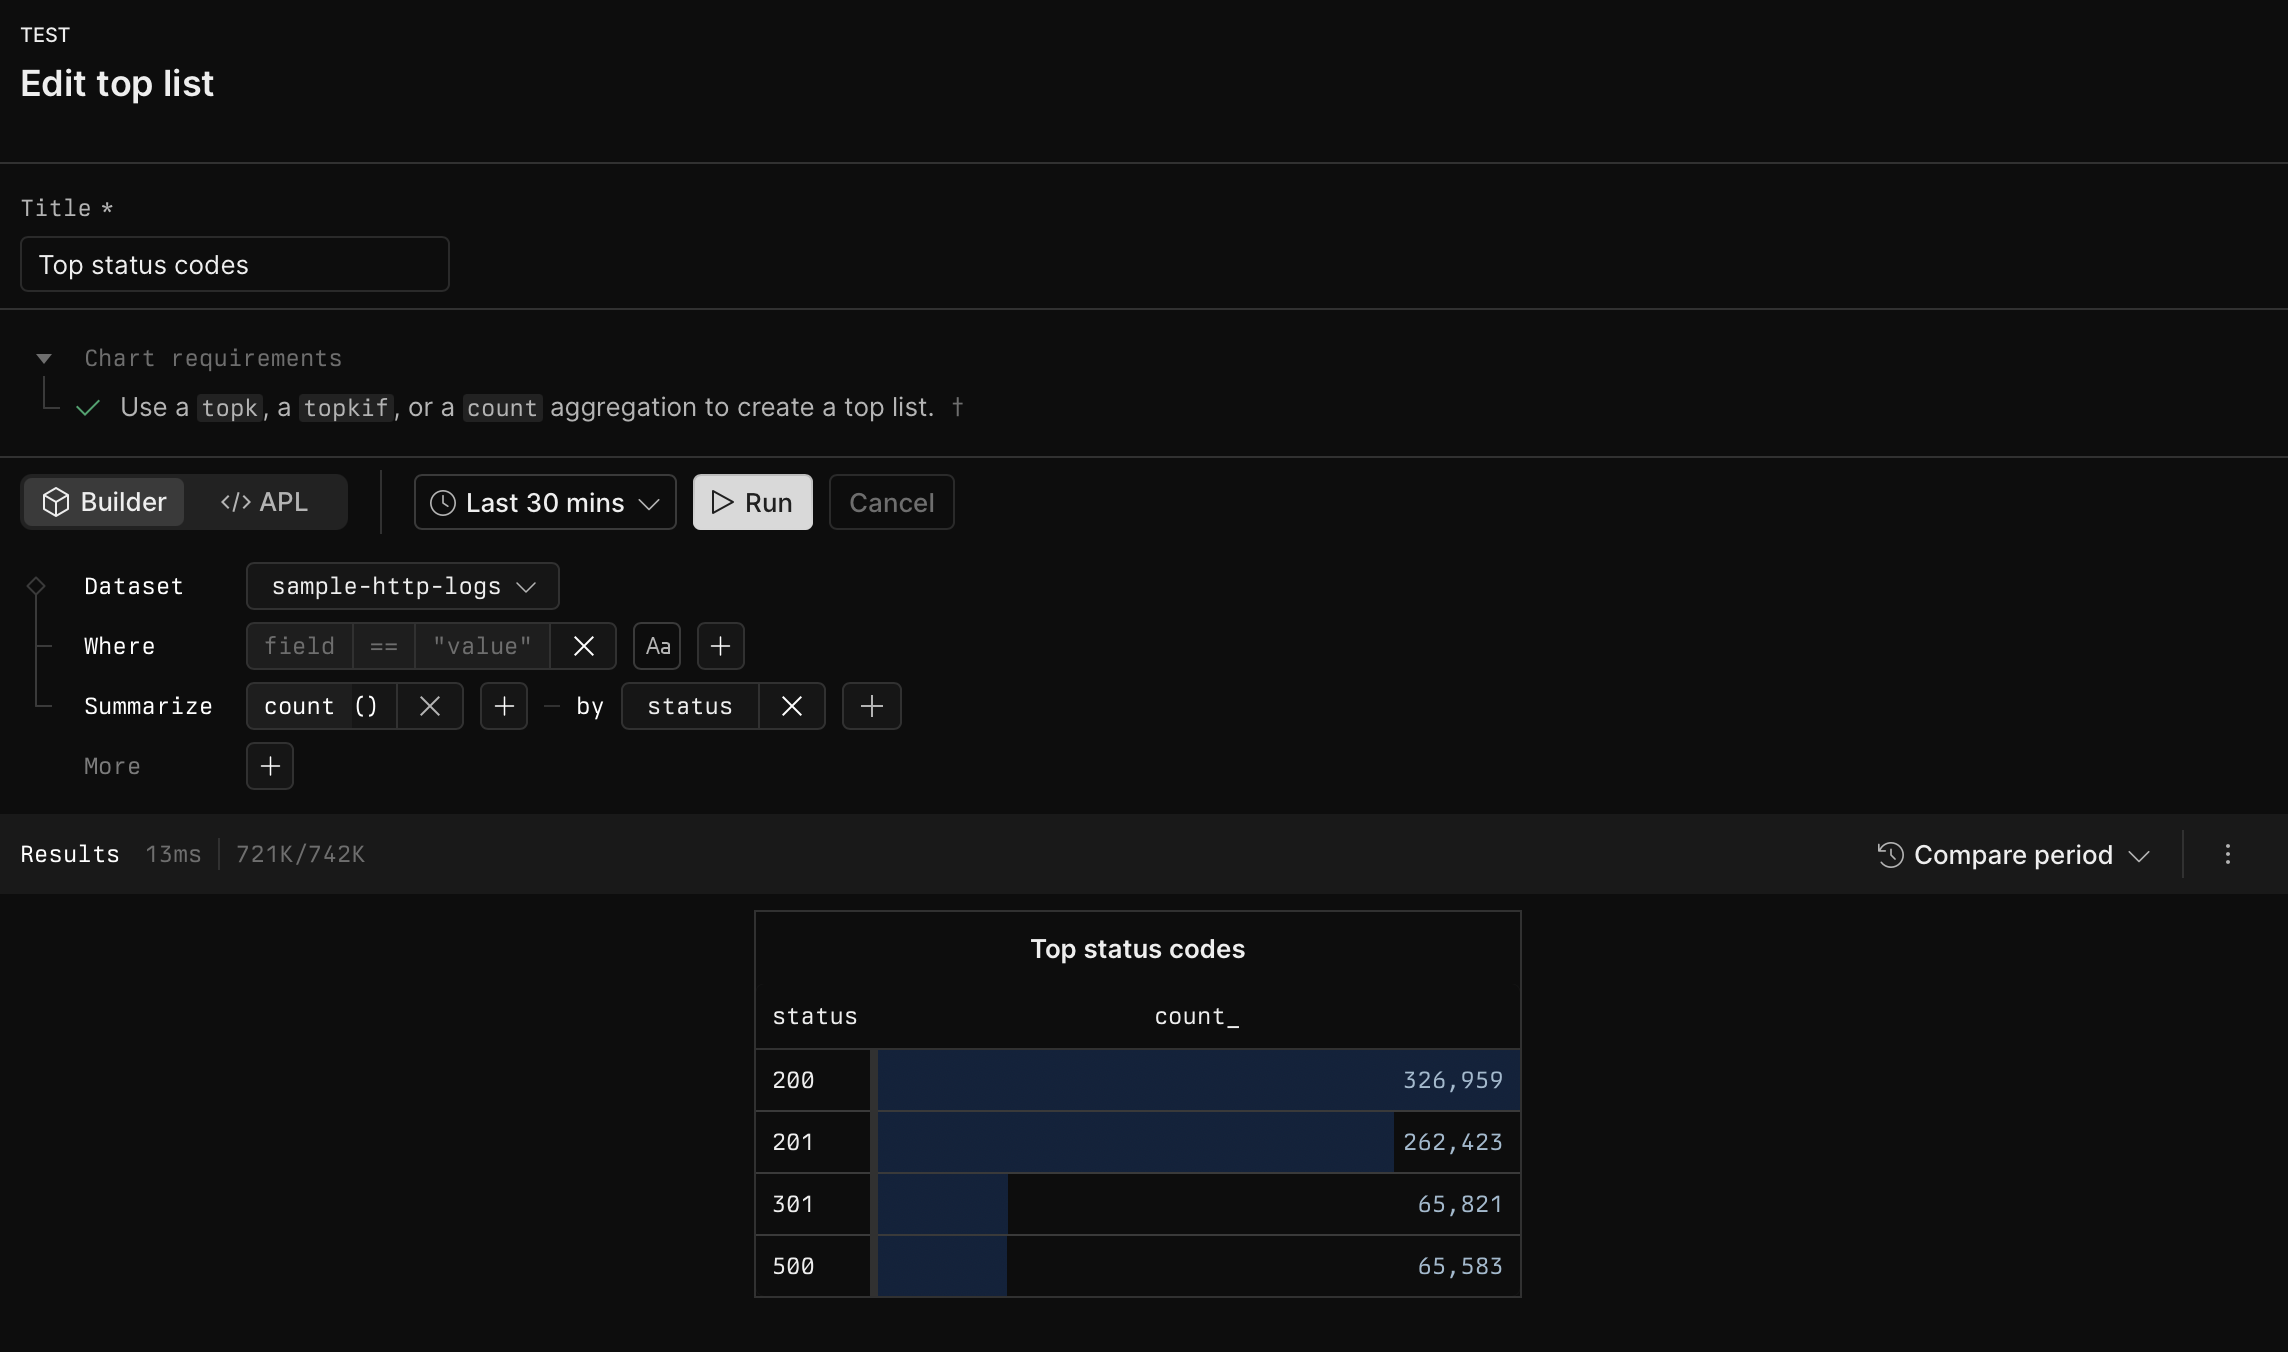Add another where filter condition
2288x1352 pixels.
tap(720, 646)
